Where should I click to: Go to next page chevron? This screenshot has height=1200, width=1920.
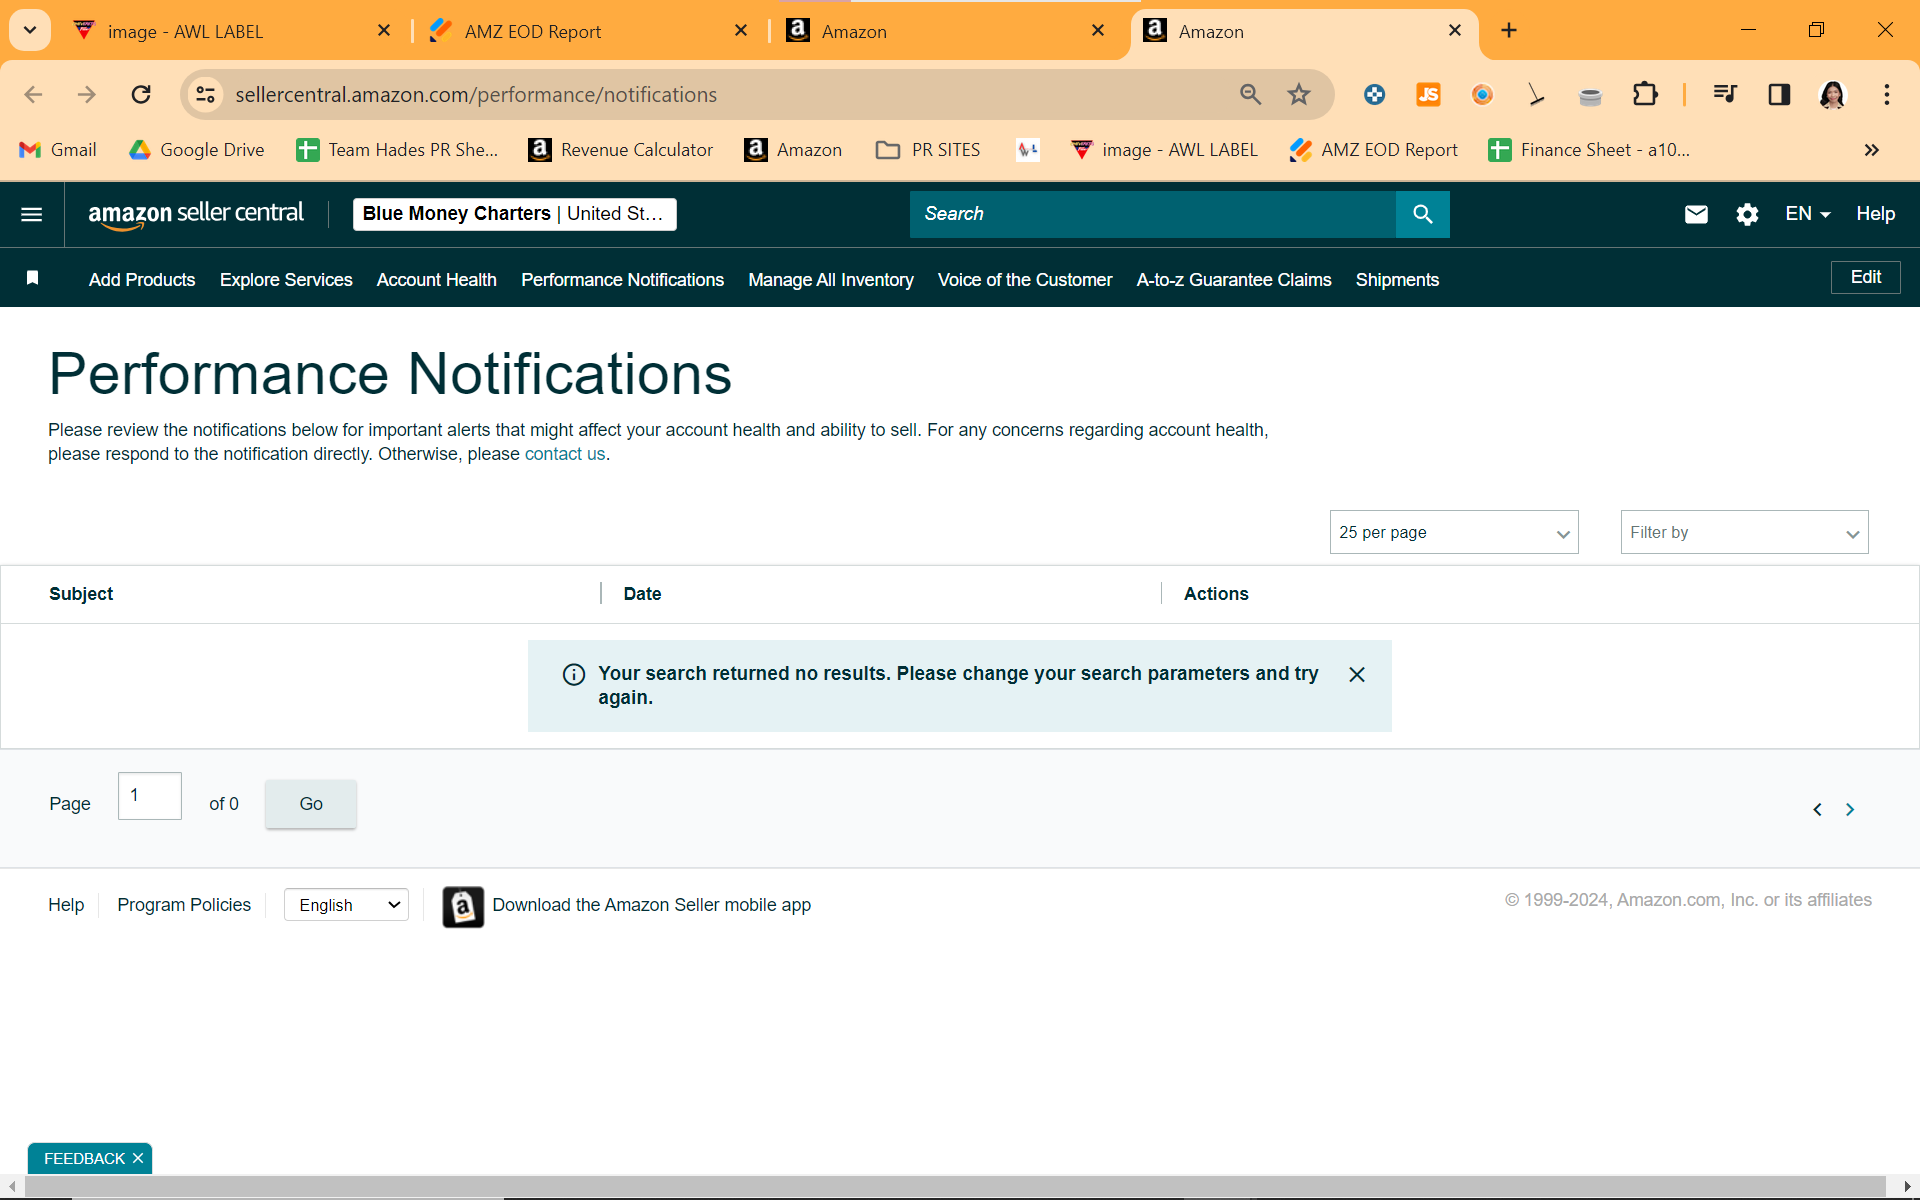click(x=1850, y=809)
